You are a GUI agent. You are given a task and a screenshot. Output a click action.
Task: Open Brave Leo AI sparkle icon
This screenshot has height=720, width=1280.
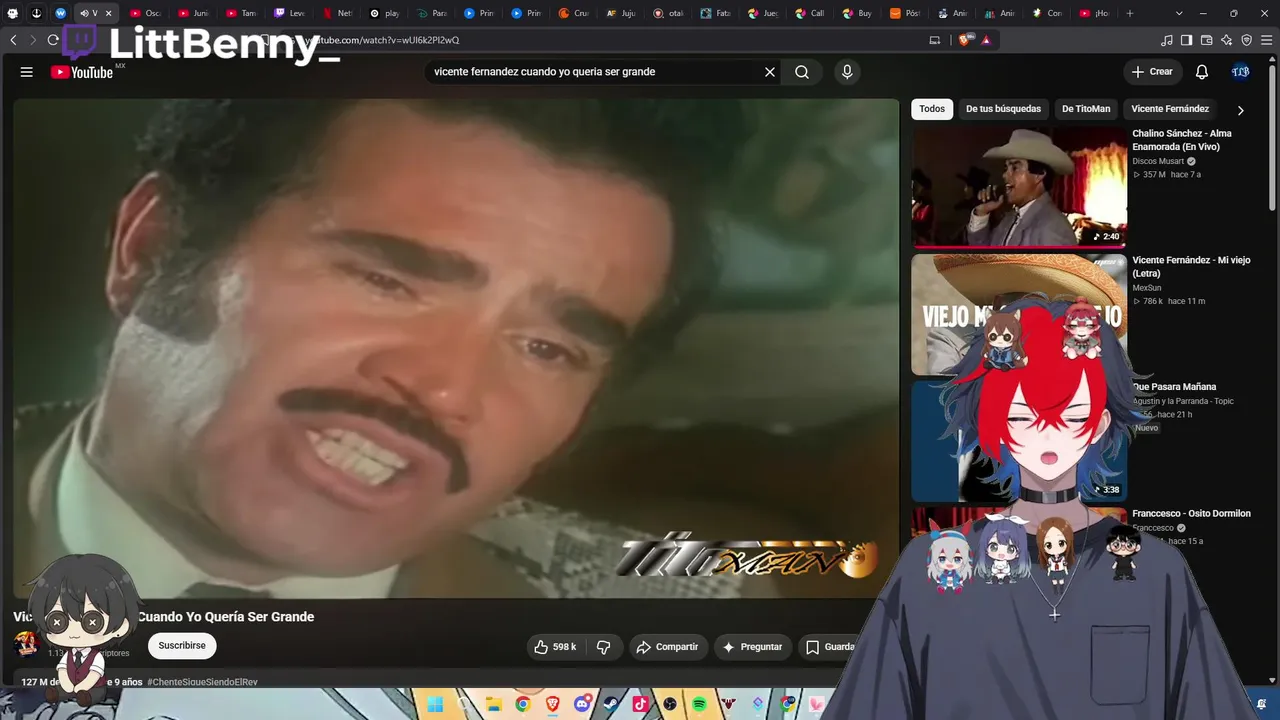tap(1227, 40)
